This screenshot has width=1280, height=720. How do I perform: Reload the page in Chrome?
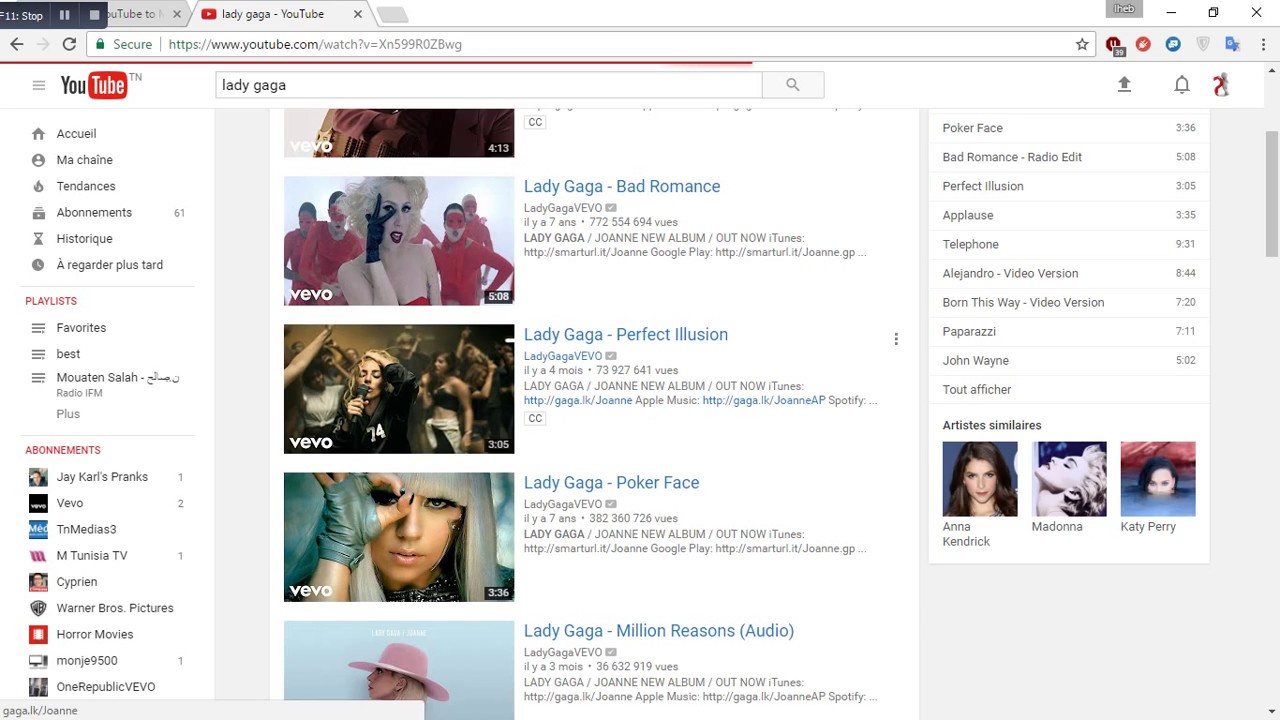(69, 44)
